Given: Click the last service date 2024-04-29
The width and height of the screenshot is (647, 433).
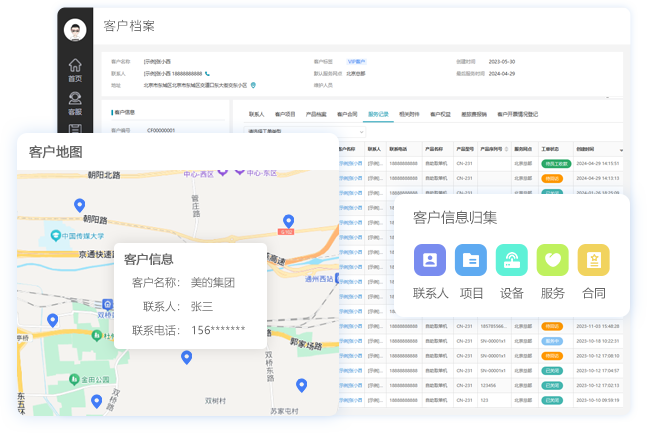Looking at the screenshot, I should pyautogui.click(x=502, y=73).
